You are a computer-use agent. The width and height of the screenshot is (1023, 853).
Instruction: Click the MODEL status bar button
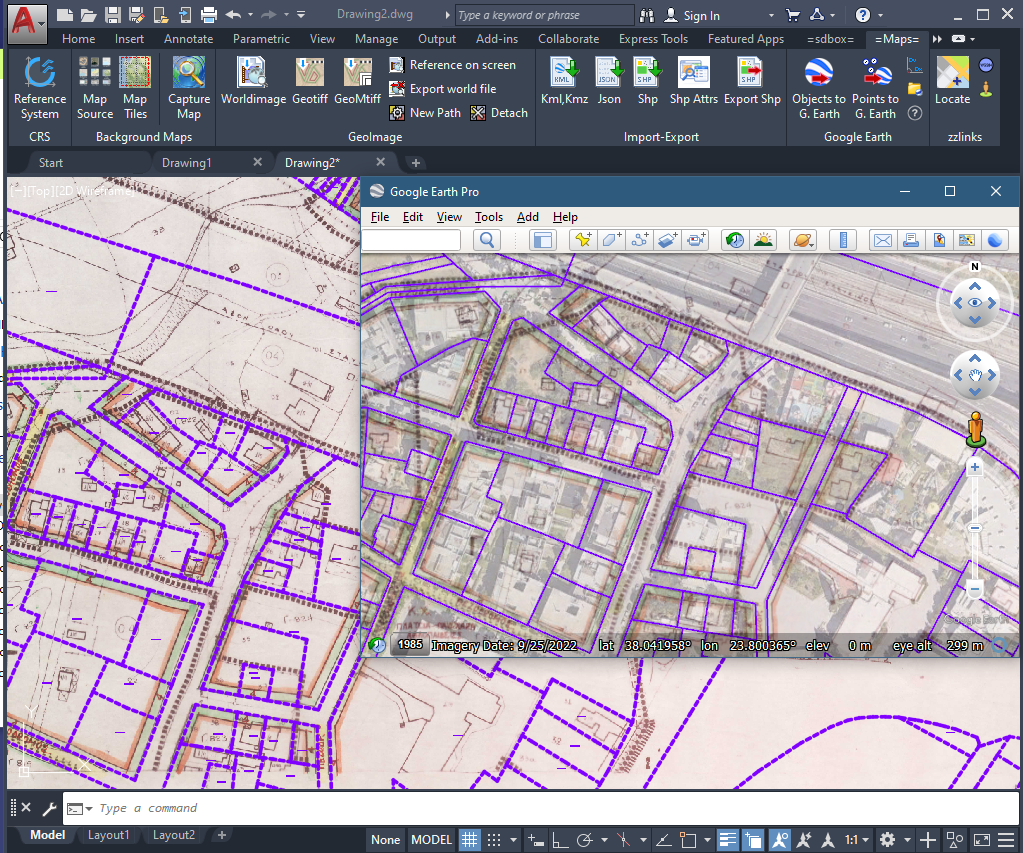point(431,839)
